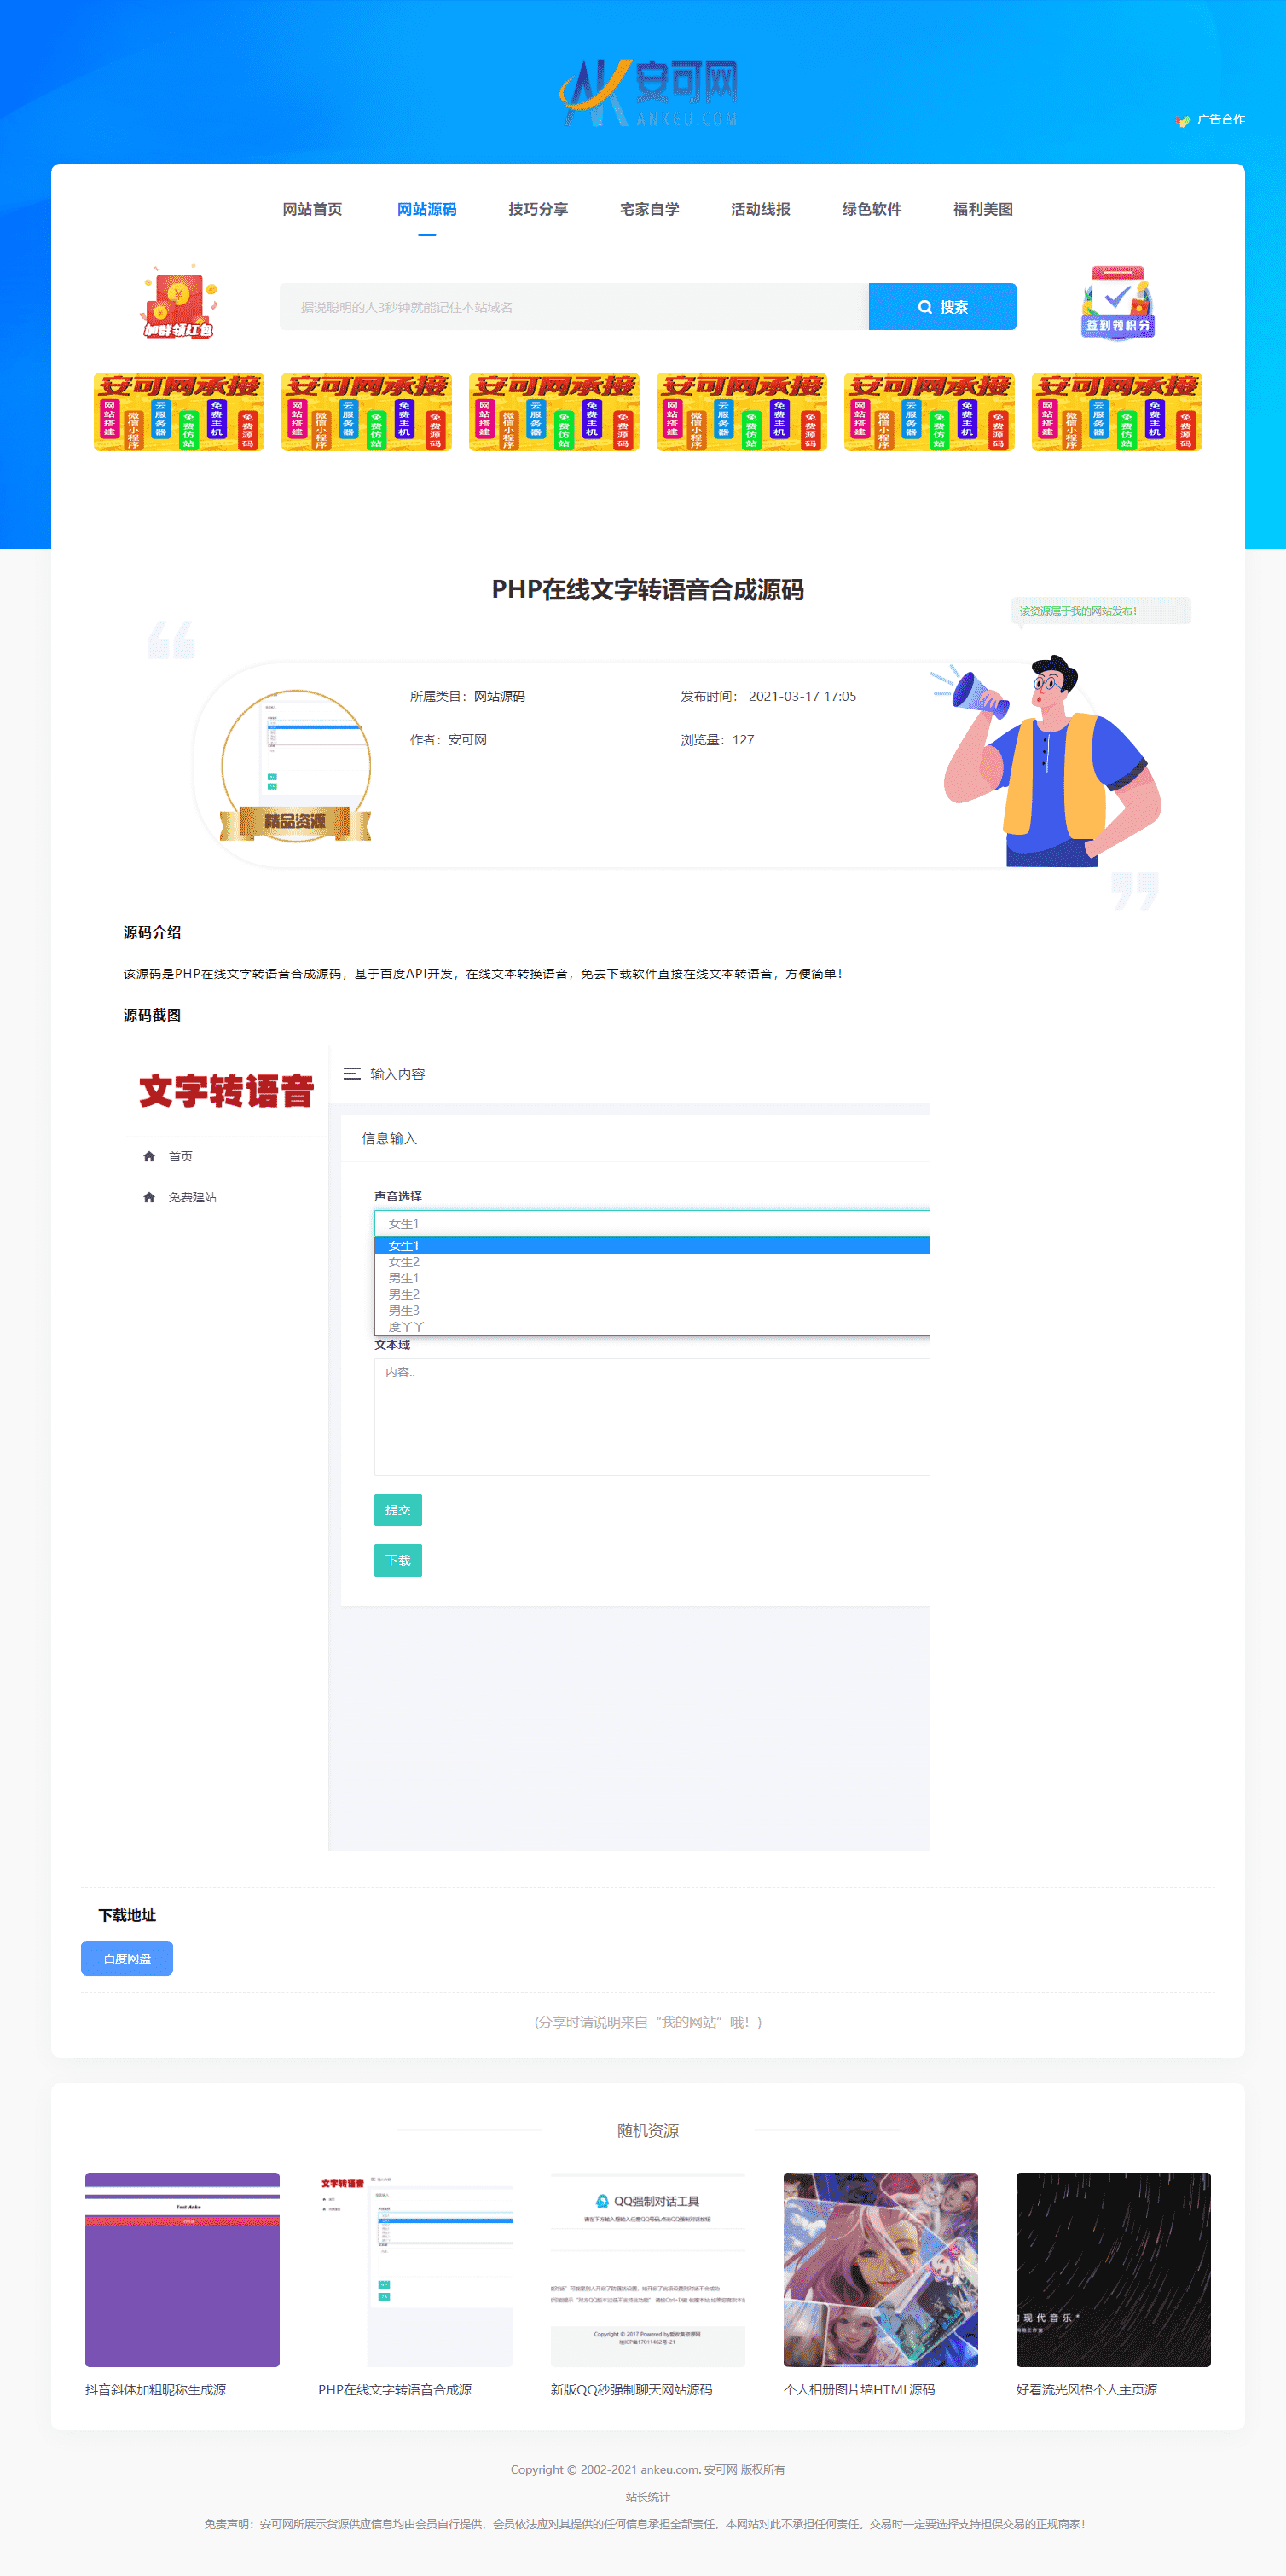The image size is (1286, 2576).
Task: Click the home icon next to 首页
Action: click(149, 1157)
